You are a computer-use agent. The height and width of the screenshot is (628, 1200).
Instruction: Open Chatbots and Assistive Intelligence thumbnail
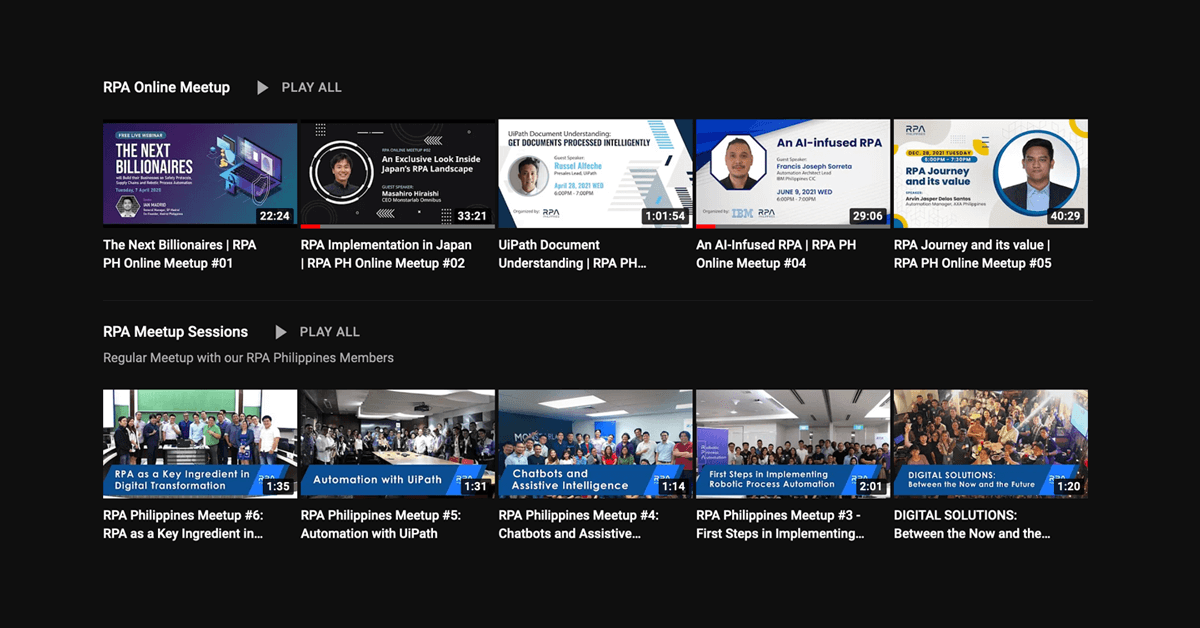point(595,444)
